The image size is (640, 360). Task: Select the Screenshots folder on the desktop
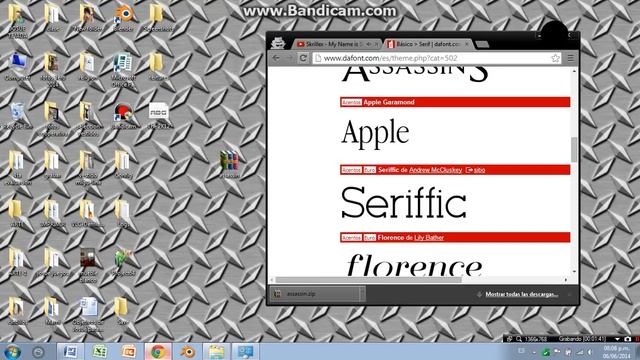158,18
